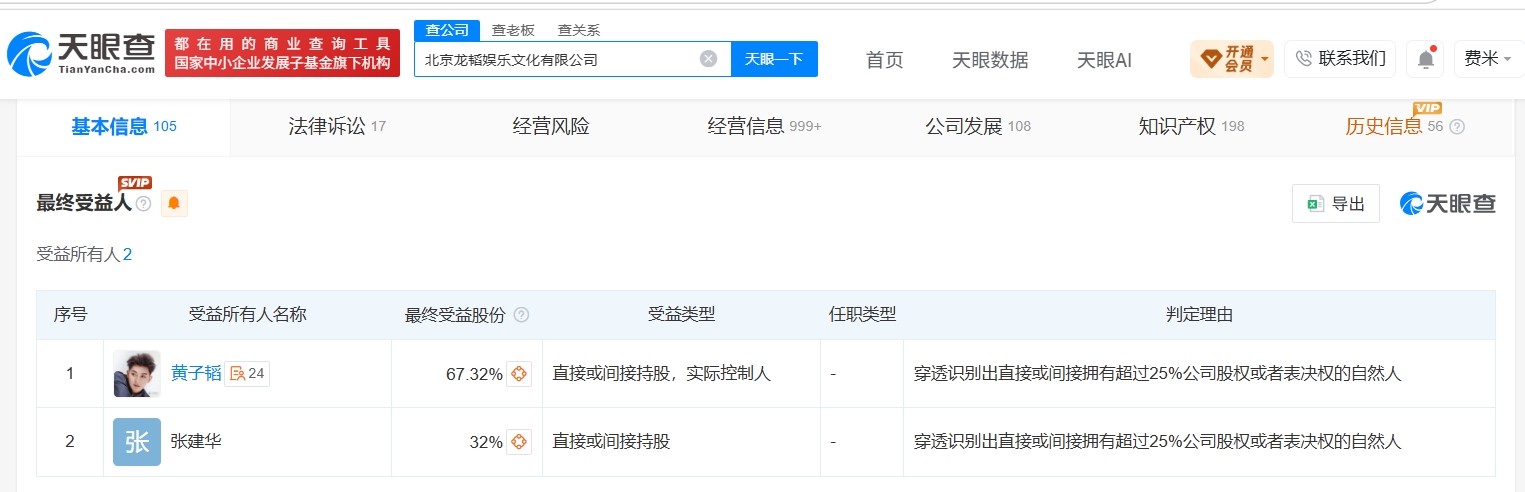Click the 天眼一下 search button
This screenshot has width=1525, height=492.
tap(774, 59)
